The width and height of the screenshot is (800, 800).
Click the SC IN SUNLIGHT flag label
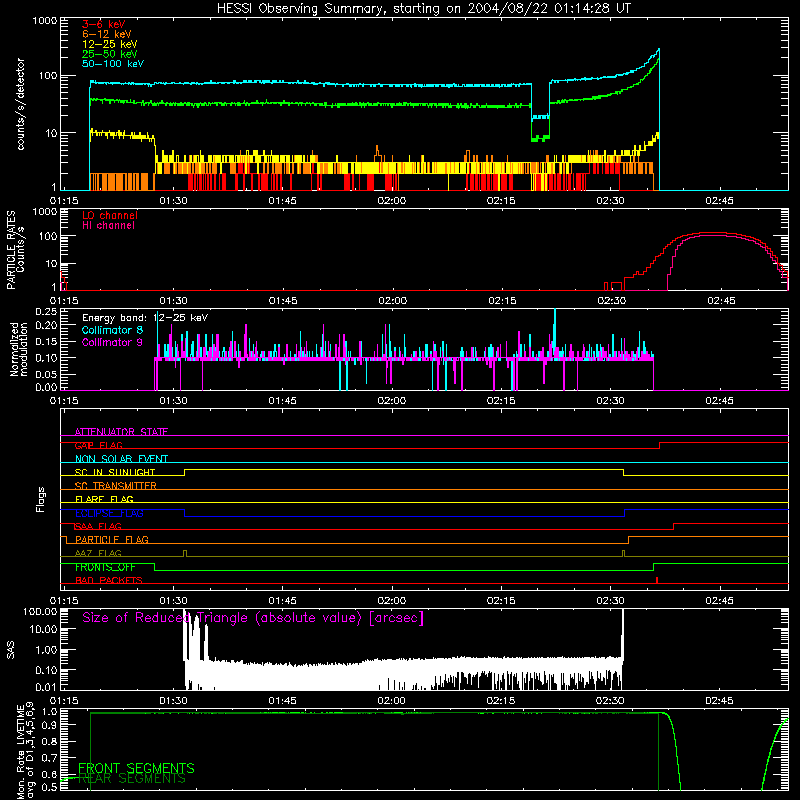[115, 472]
